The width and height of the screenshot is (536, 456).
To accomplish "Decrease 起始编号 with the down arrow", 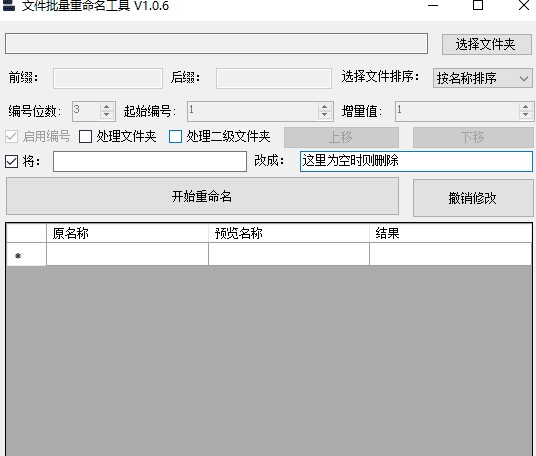I will (324, 115).
